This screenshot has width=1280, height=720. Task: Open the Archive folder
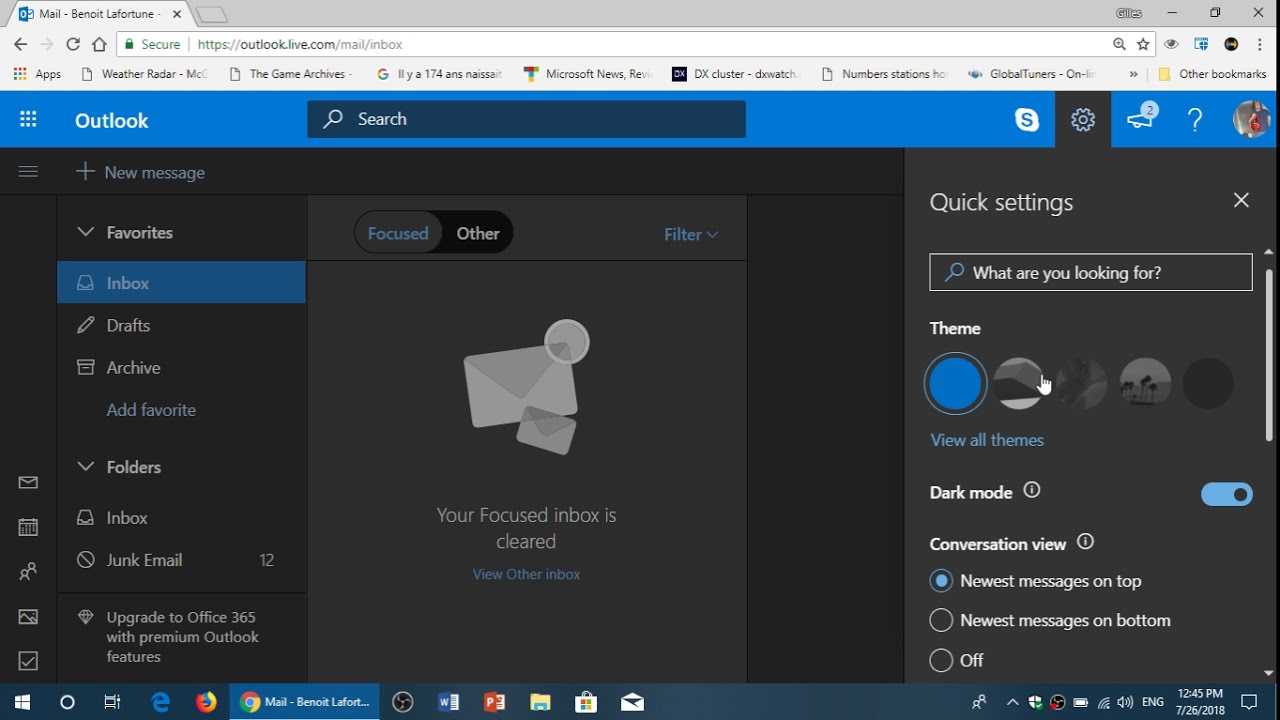(182, 367)
